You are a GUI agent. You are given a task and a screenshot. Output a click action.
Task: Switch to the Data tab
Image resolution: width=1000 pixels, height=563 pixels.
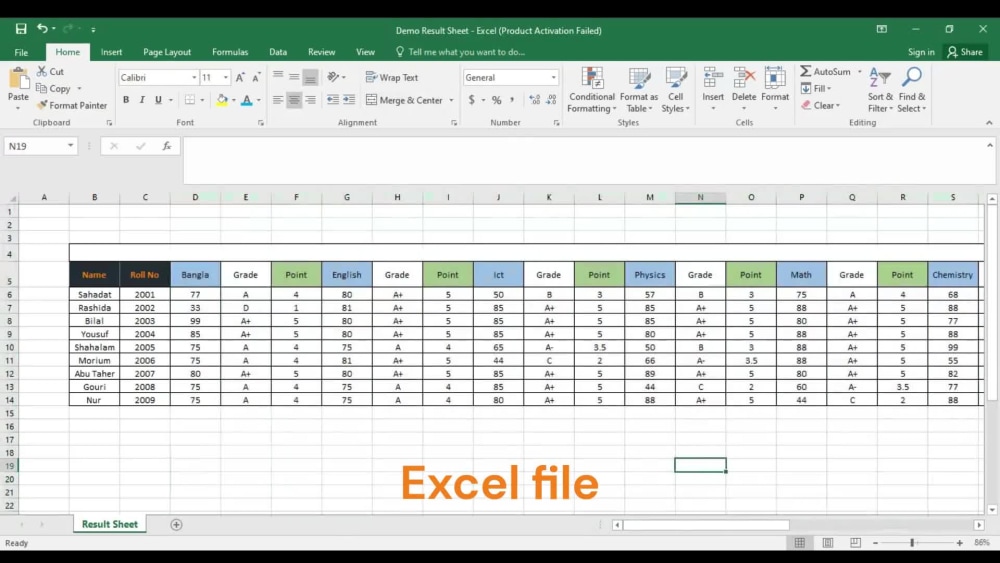click(277, 52)
